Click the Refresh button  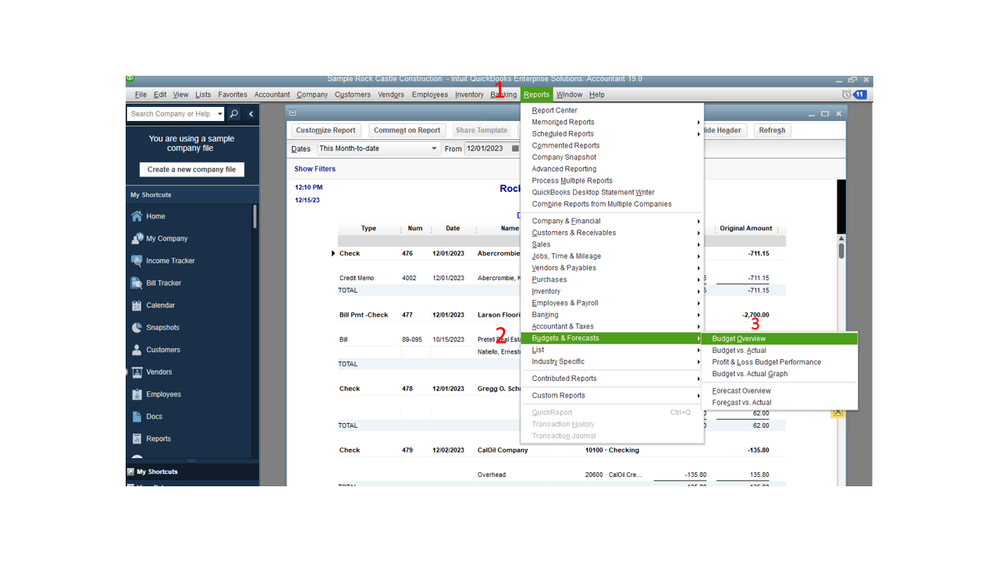(x=772, y=130)
